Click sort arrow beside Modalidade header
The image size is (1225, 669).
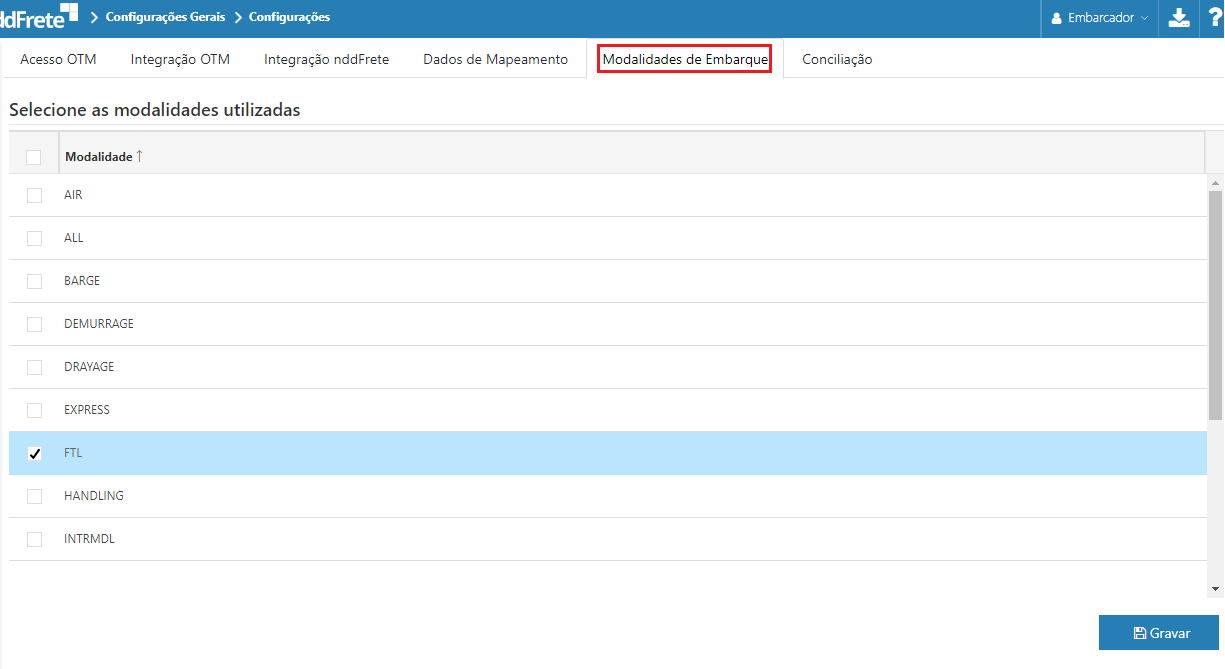[140, 156]
